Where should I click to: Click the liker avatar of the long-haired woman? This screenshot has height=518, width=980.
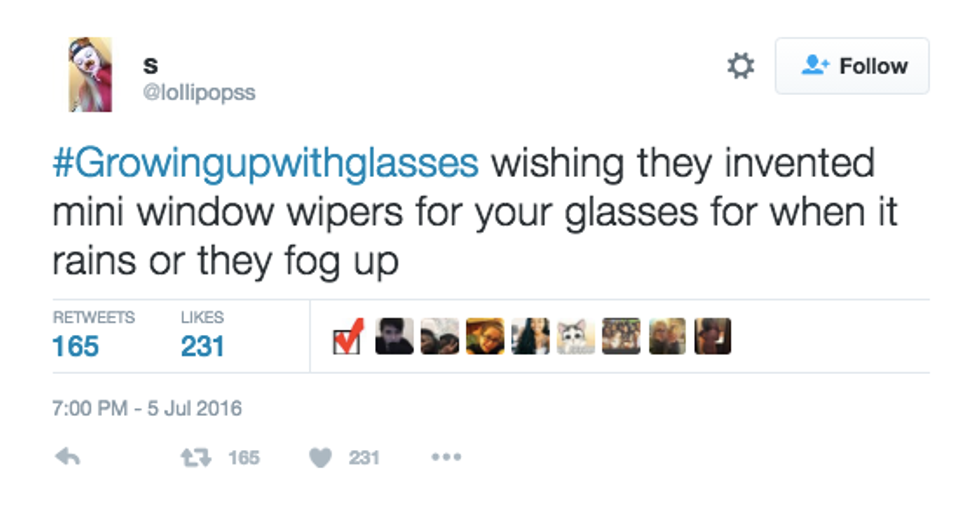click(x=530, y=337)
